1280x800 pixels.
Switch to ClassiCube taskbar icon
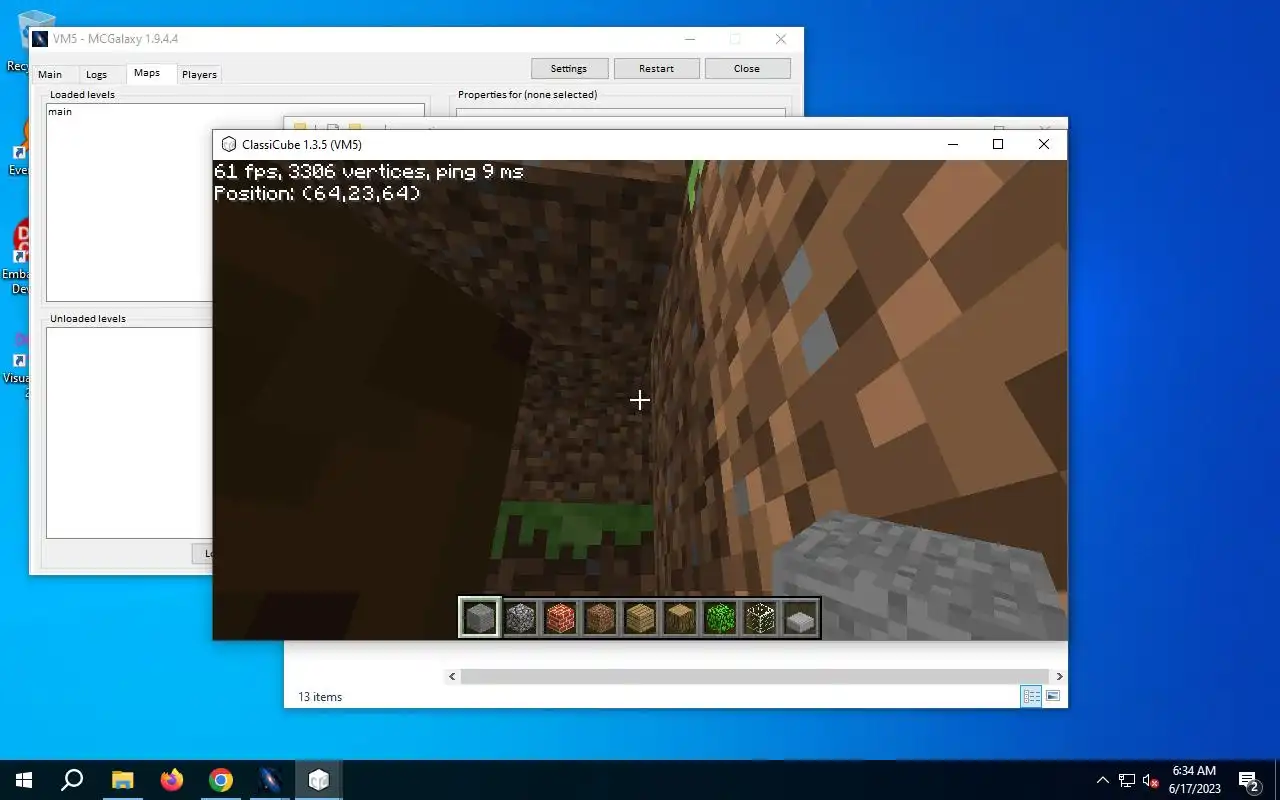(x=319, y=780)
